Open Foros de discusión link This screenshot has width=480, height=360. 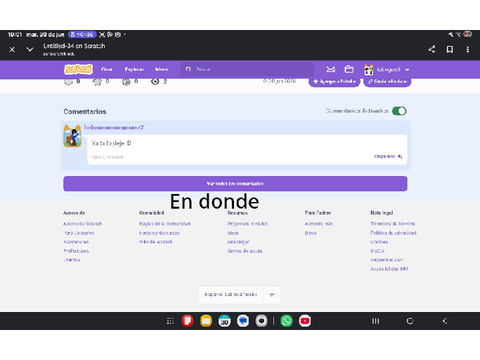tap(159, 233)
